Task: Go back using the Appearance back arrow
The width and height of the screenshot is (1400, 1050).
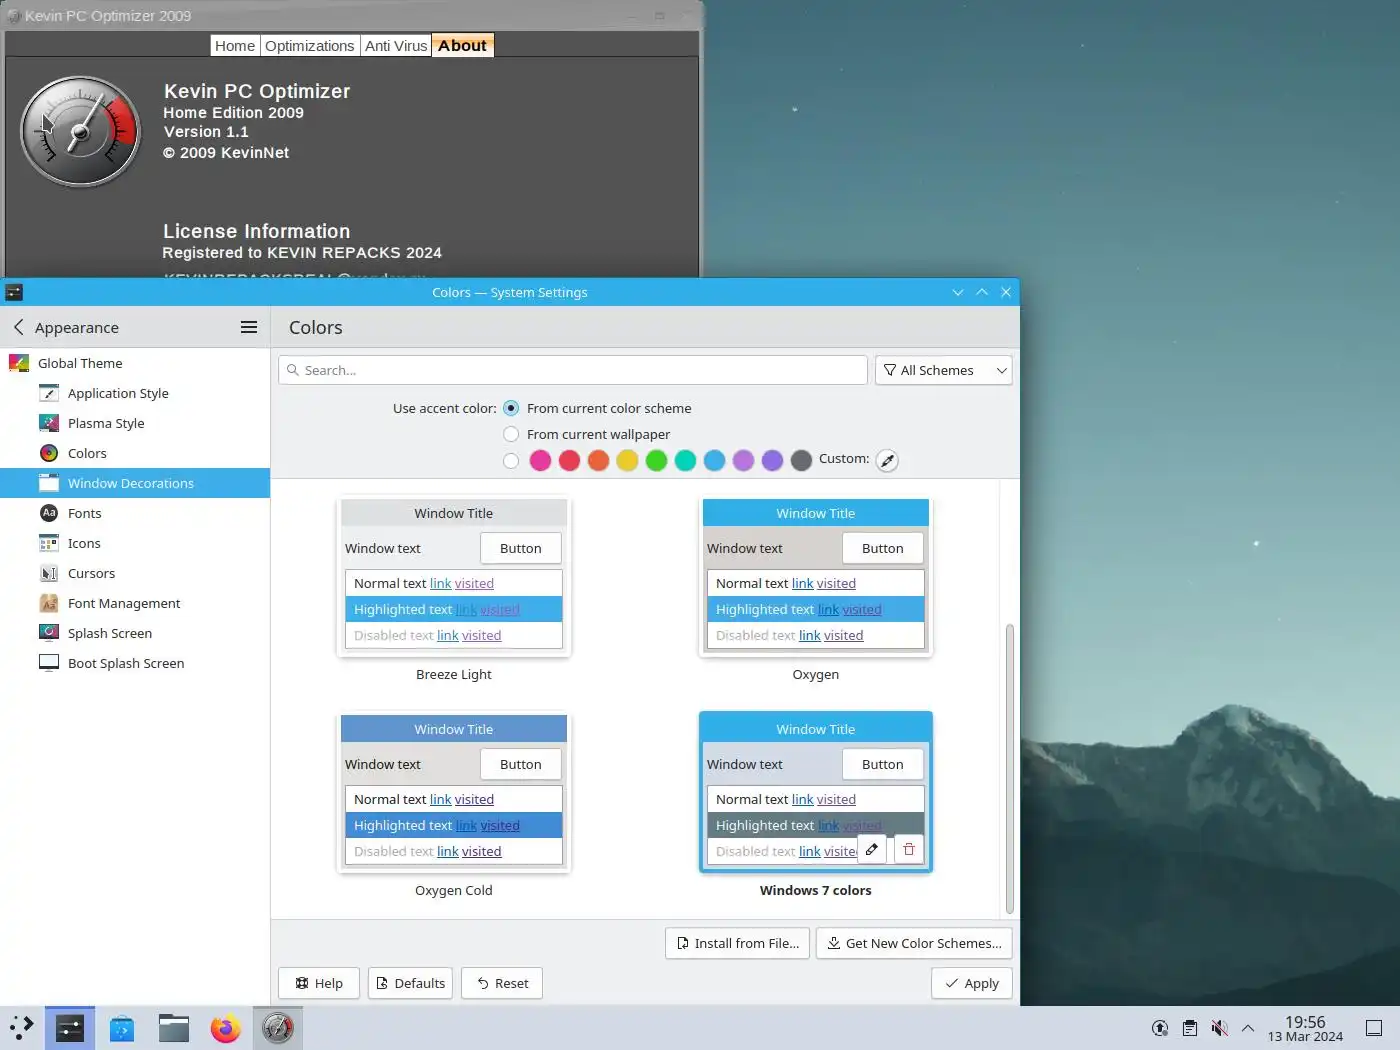Action: click(18, 327)
